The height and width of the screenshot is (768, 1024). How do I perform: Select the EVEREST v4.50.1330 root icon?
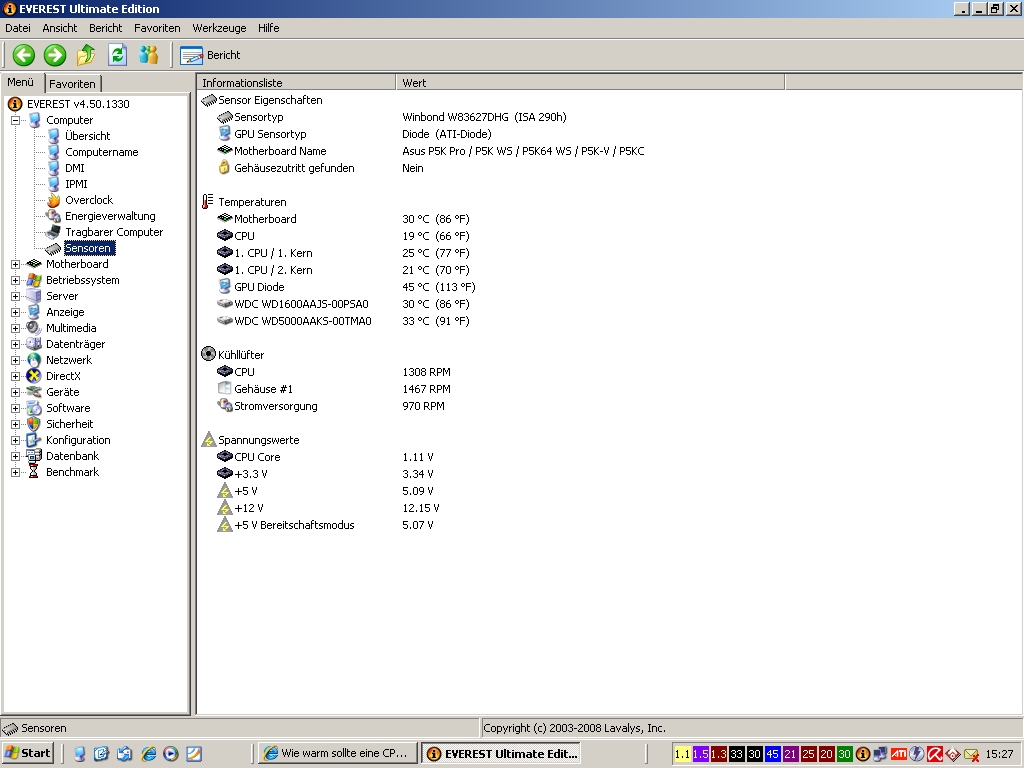(x=14, y=104)
